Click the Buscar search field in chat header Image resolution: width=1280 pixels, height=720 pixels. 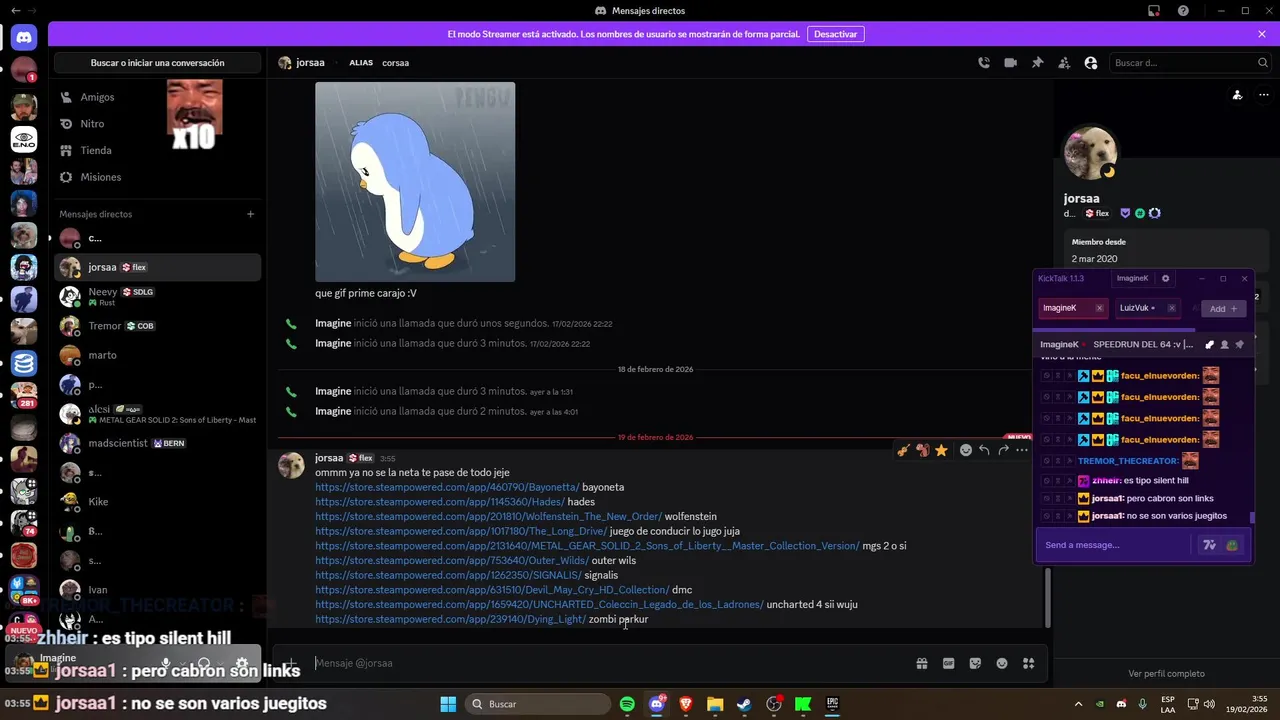(x=1190, y=62)
